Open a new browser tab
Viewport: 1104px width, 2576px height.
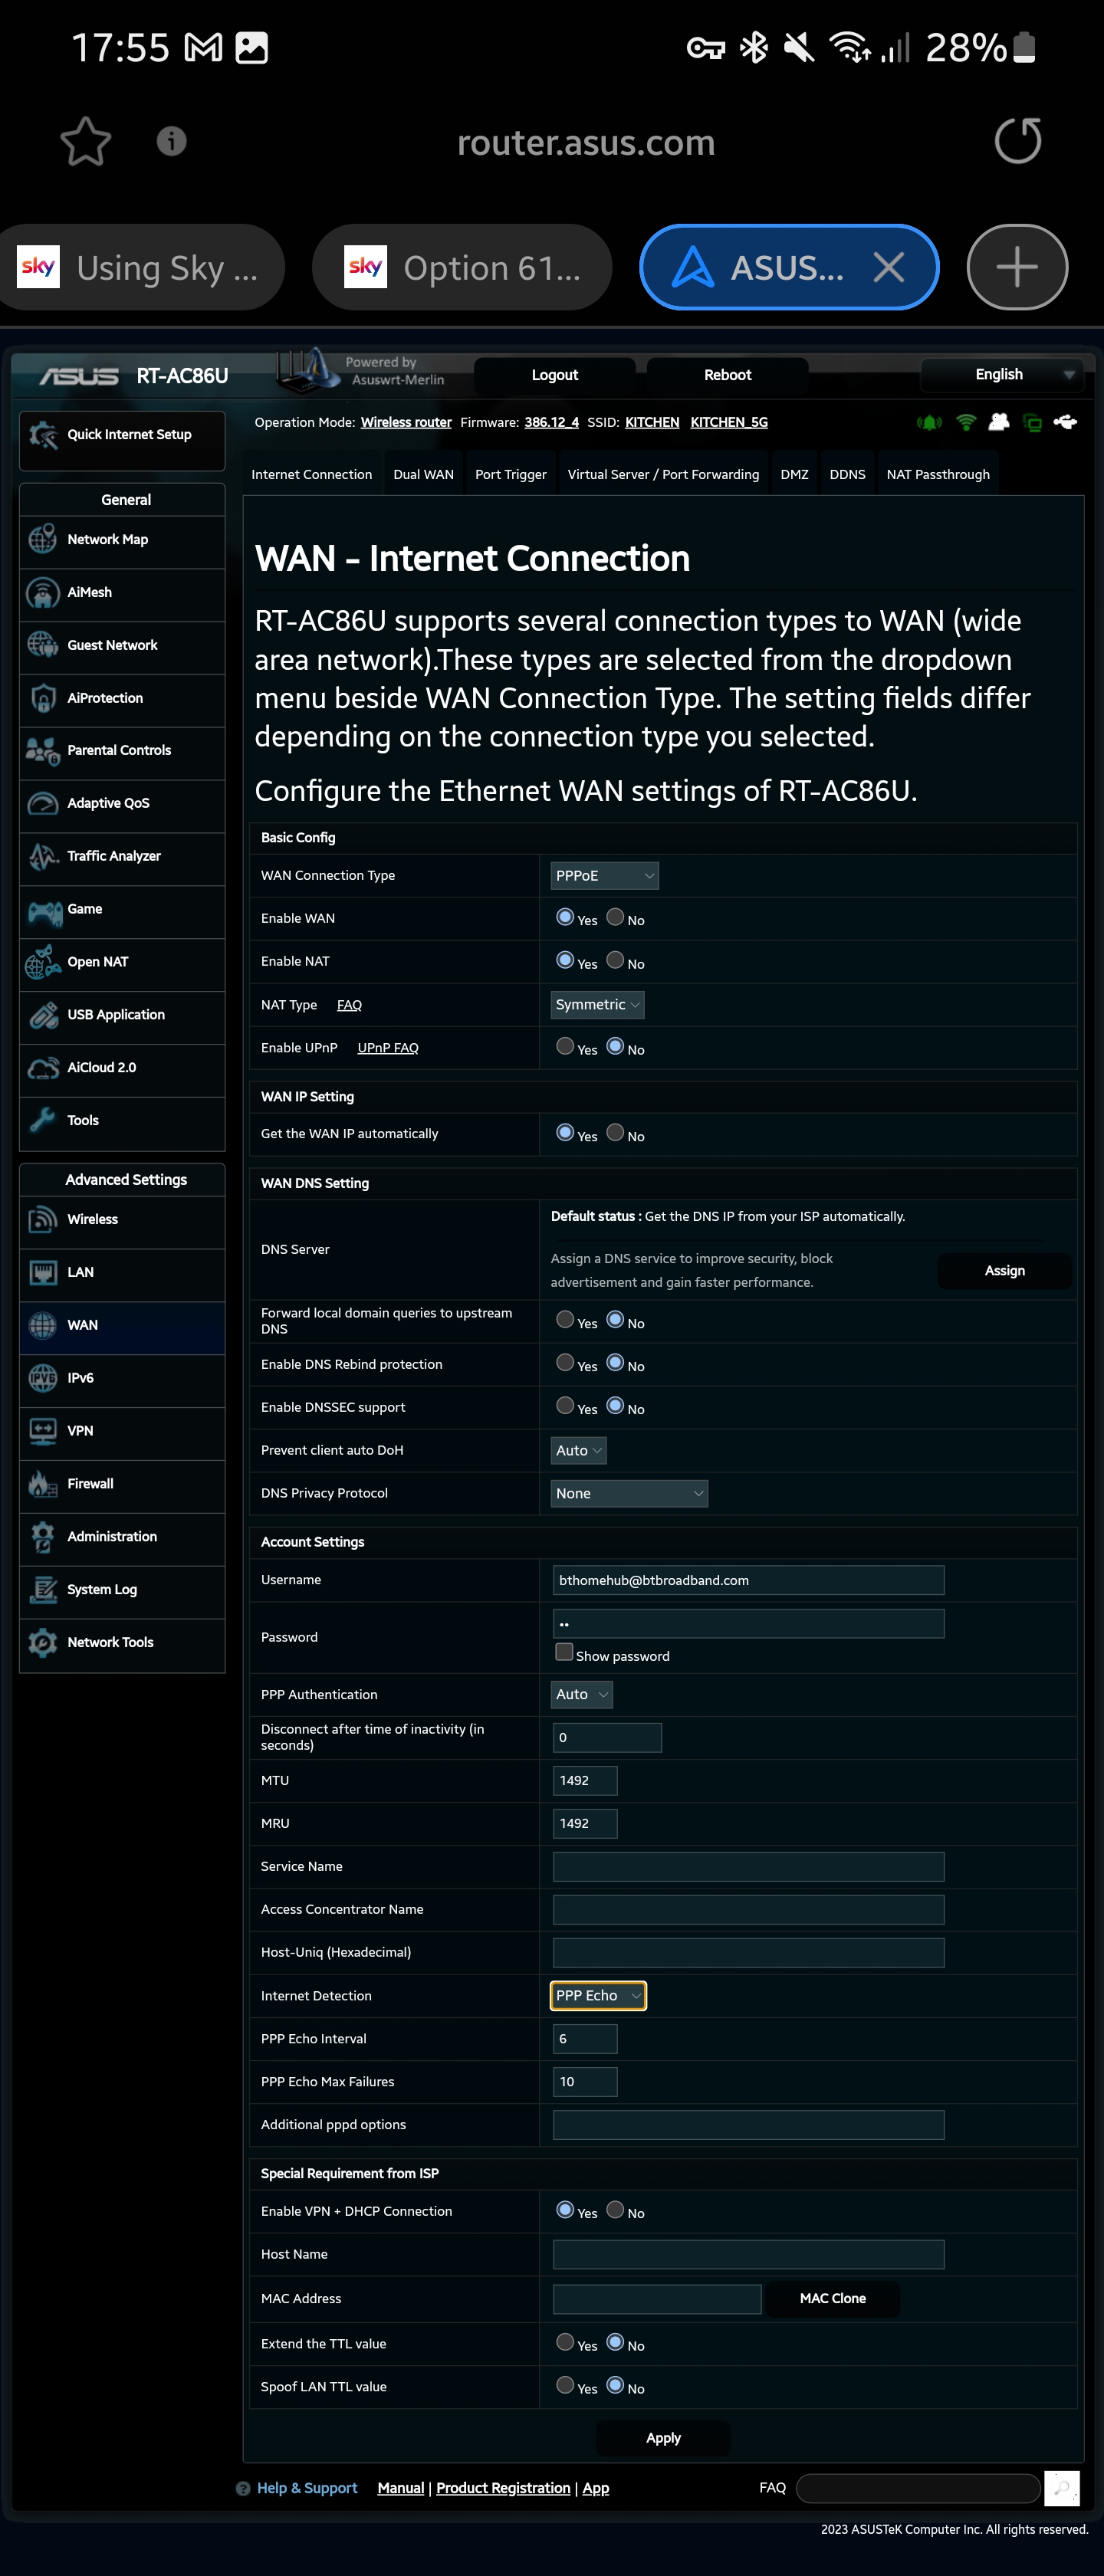click(x=1017, y=267)
